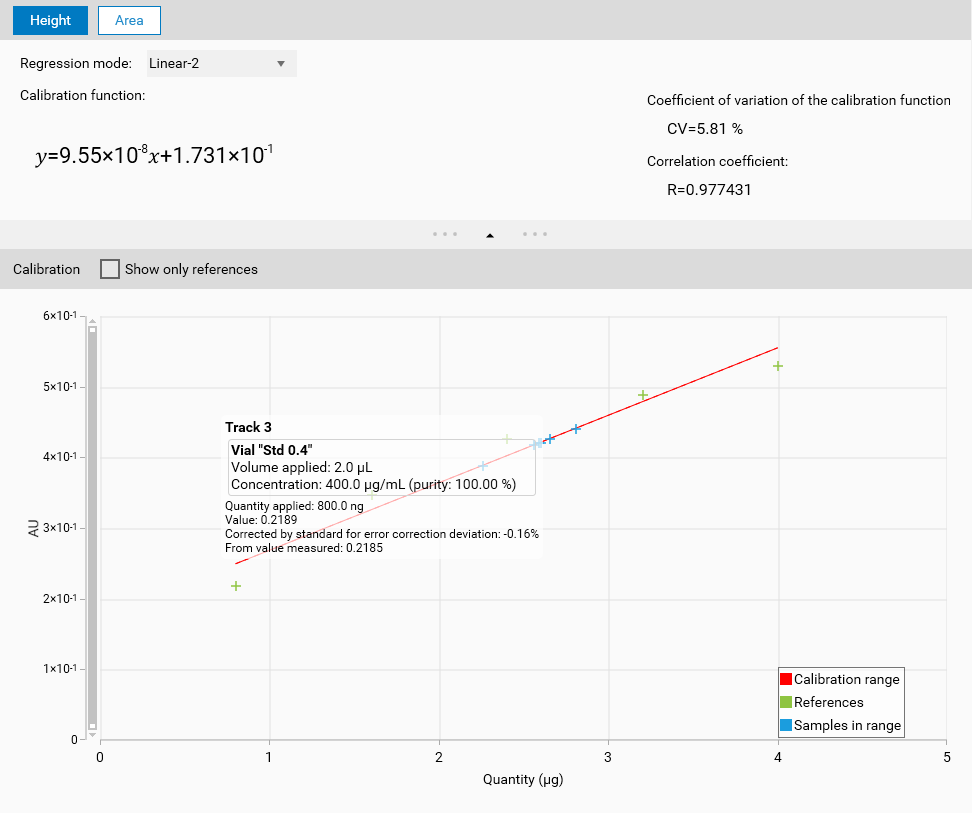
Task: Click the middle of the gray Y-axis range bar
Action: 92,528
